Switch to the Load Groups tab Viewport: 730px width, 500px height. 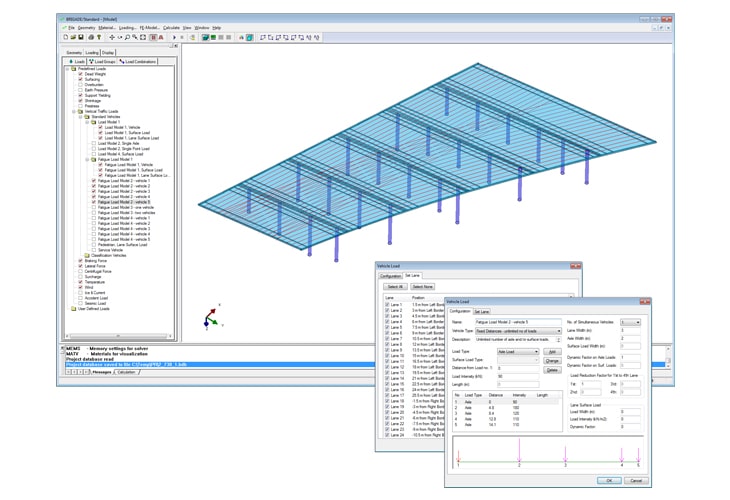[x=102, y=61]
